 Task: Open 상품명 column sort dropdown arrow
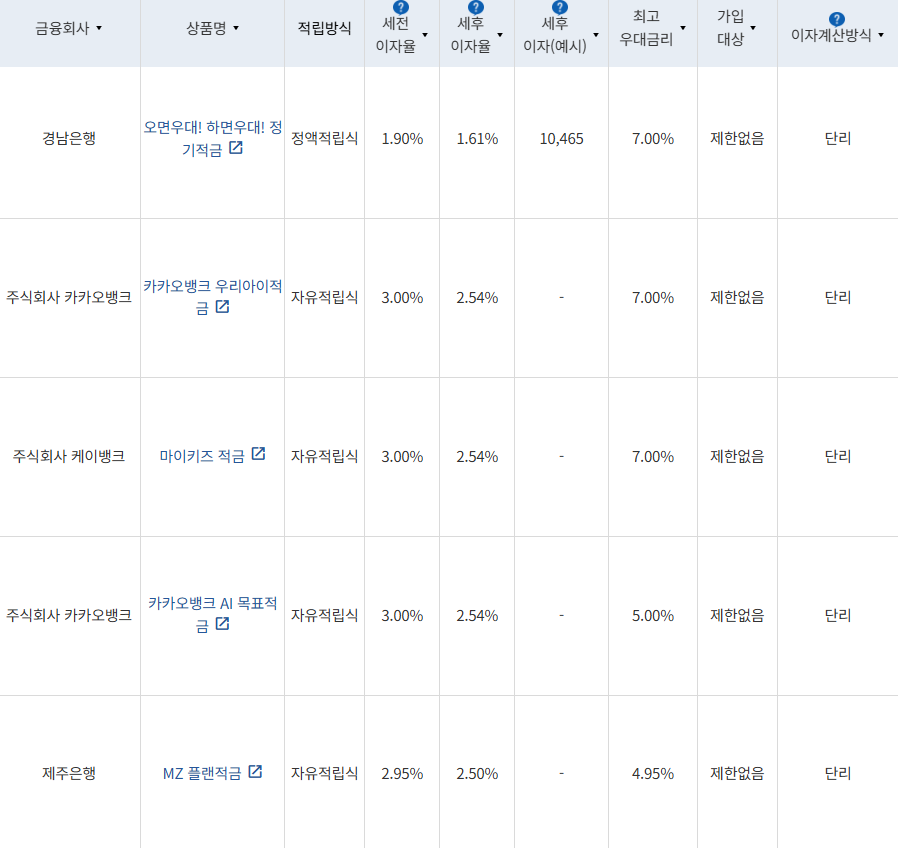[x=236, y=28]
